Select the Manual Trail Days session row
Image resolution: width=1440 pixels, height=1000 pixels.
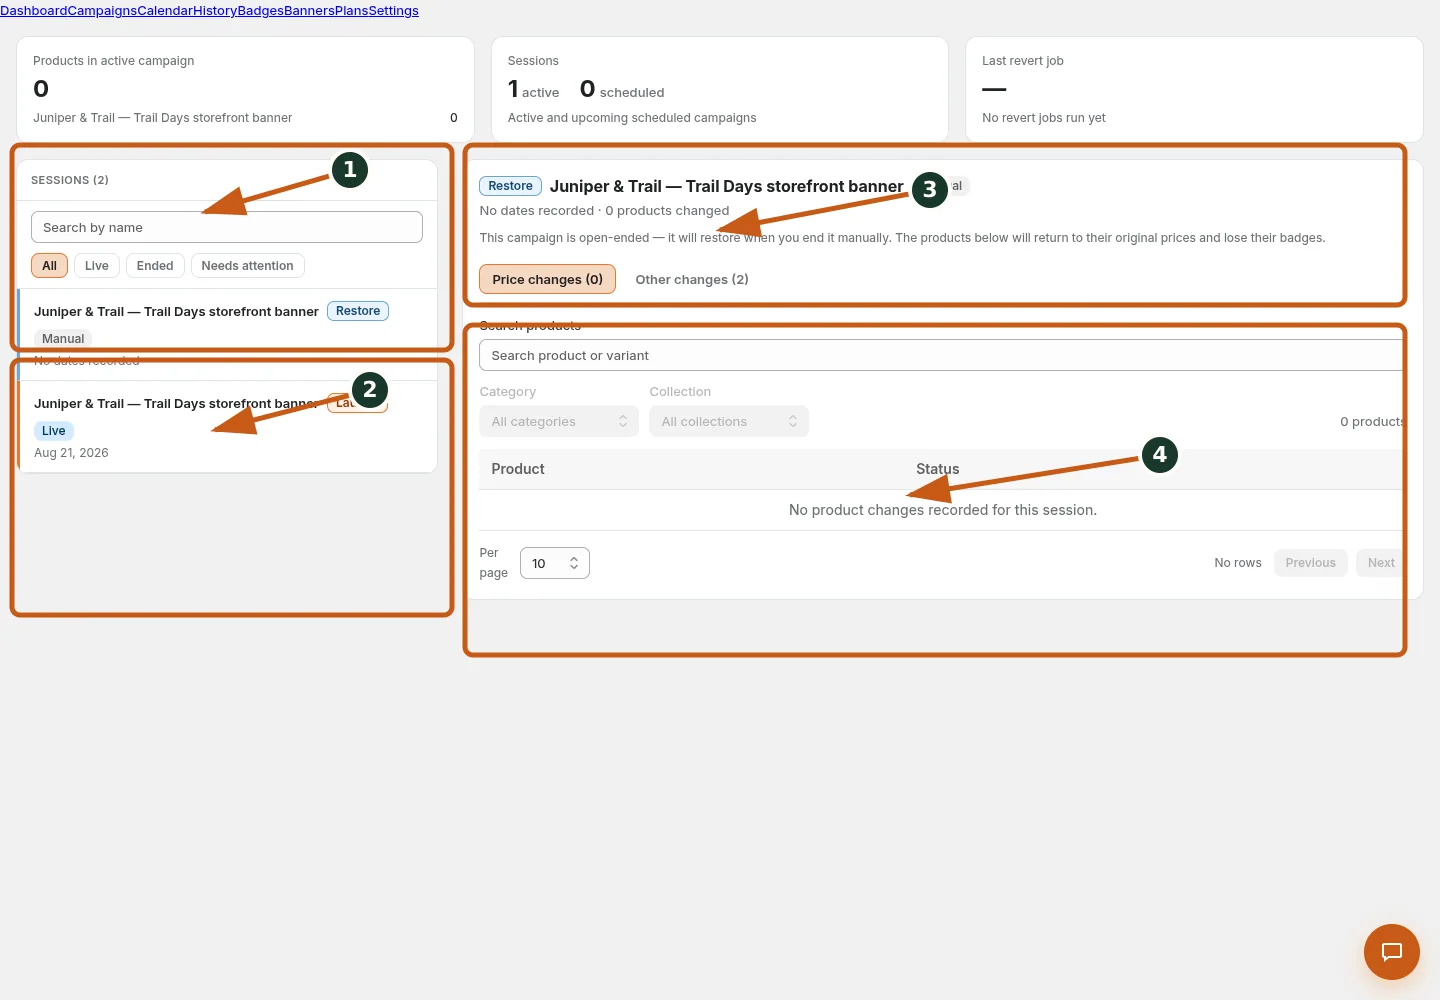tap(227, 334)
